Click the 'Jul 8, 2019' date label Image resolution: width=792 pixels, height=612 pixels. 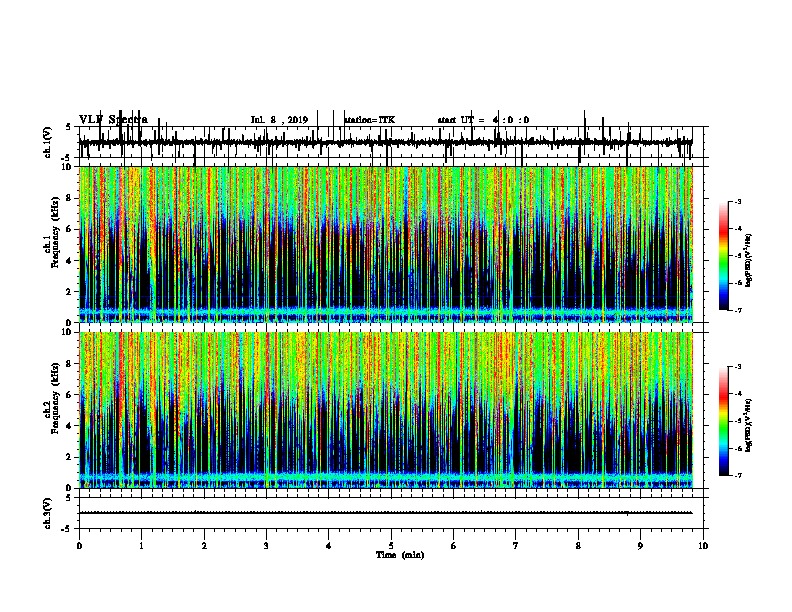pyautogui.click(x=279, y=120)
